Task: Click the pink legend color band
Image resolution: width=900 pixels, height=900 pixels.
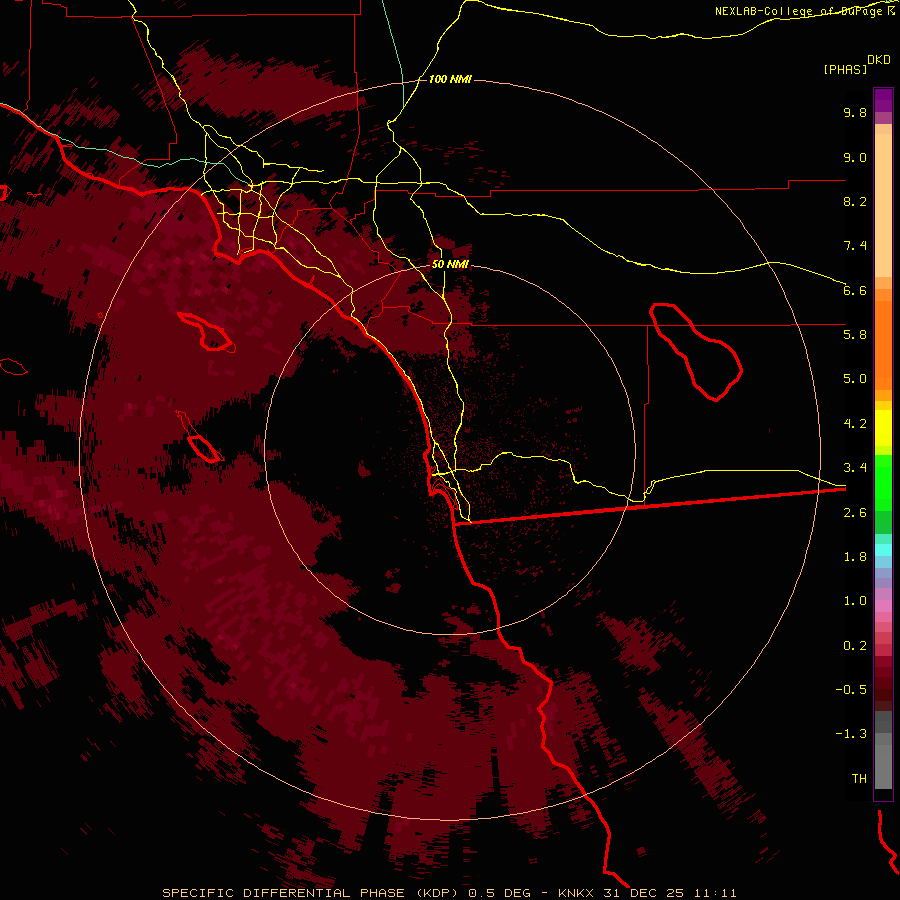Action: point(883,606)
